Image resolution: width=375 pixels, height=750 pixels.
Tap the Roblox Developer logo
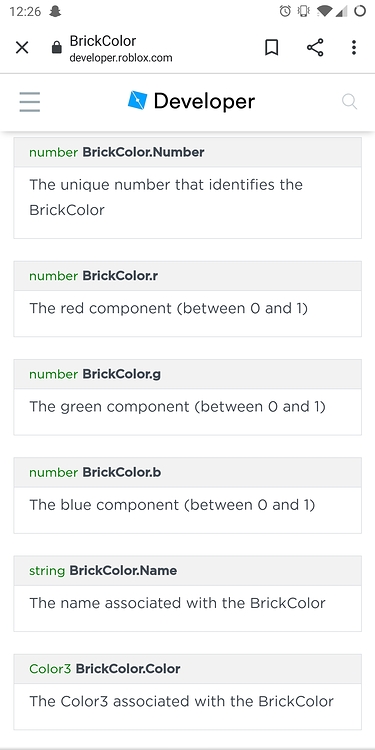pyautogui.click(x=191, y=101)
